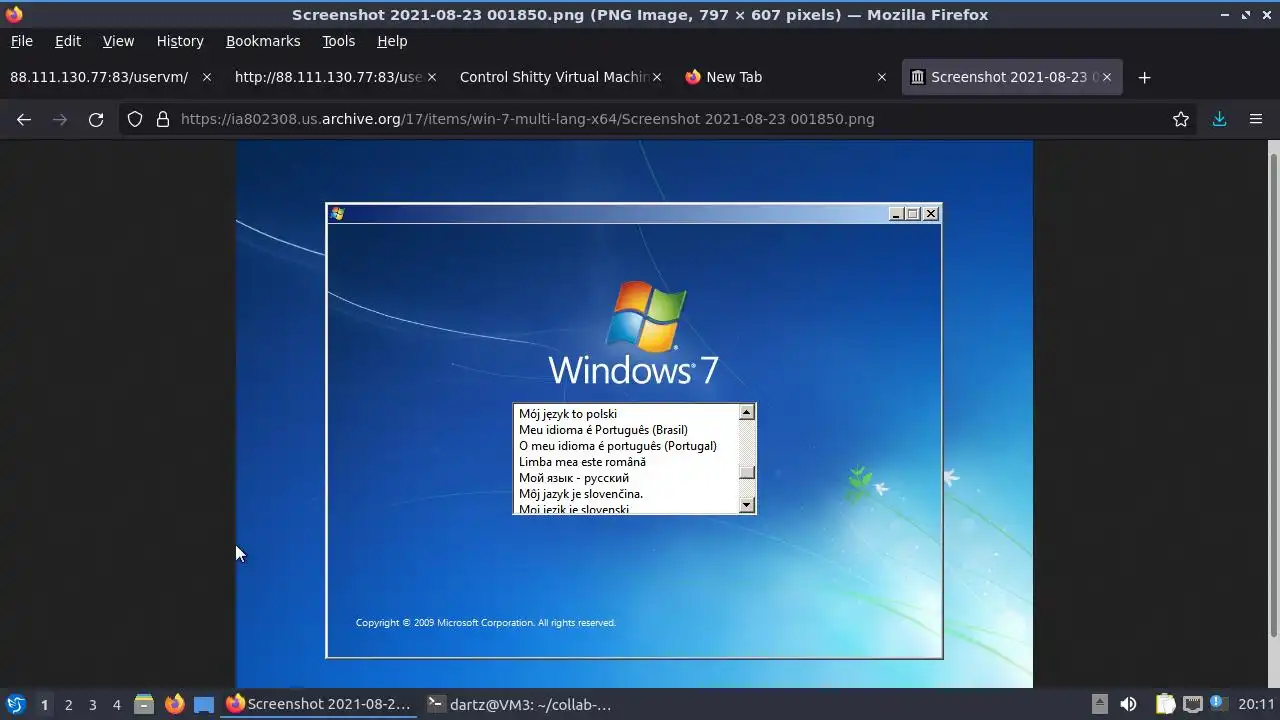Screen dimensions: 1280x720
Task: Activate the dartz@VM3 terminal taskbar button
Action: pyautogui.click(x=520, y=704)
